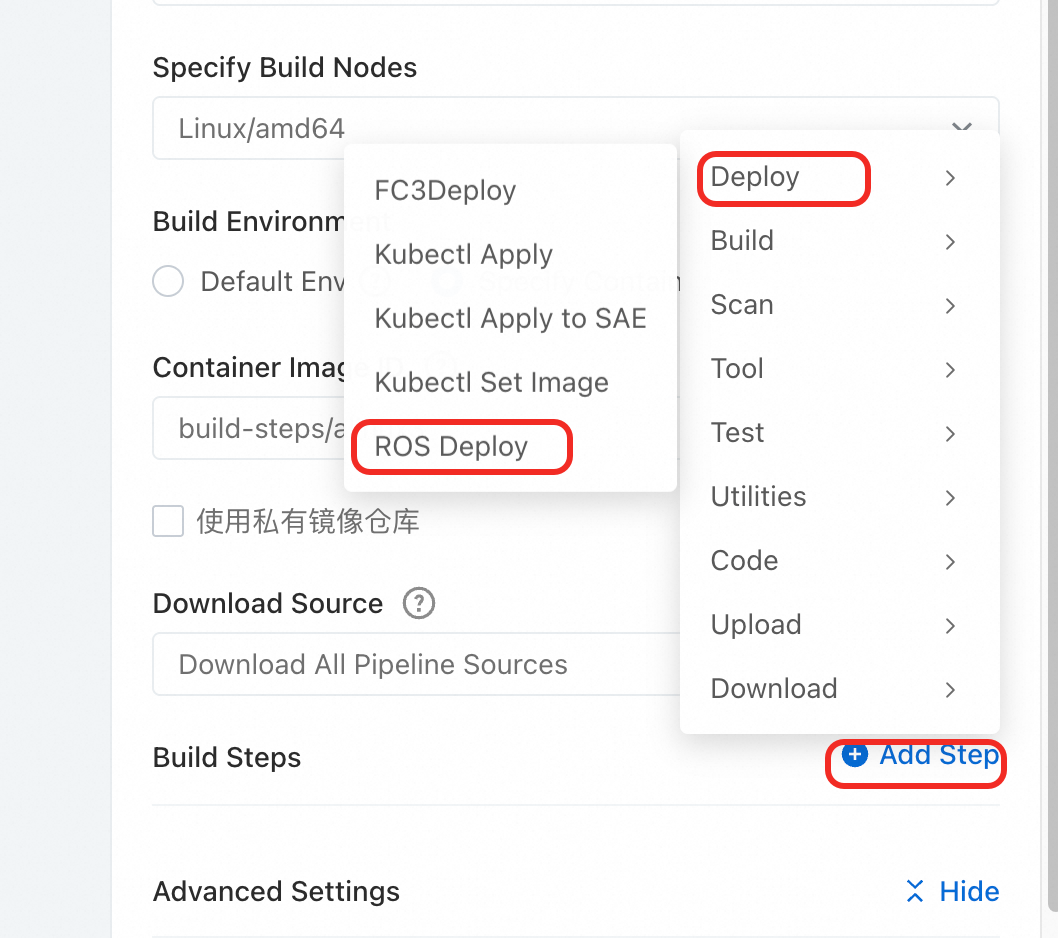The image size is (1058, 938).
Task: Click the collapse icon beside Hide
Action: click(x=914, y=891)
